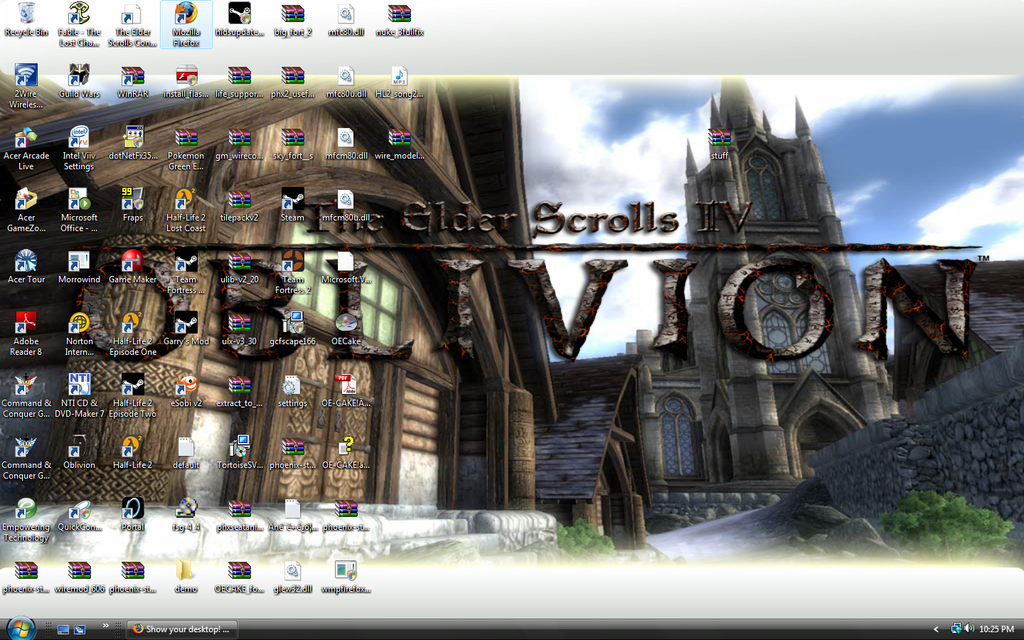
Task: Launch the Guild Wars shortcut
Action: click(79, 81)
